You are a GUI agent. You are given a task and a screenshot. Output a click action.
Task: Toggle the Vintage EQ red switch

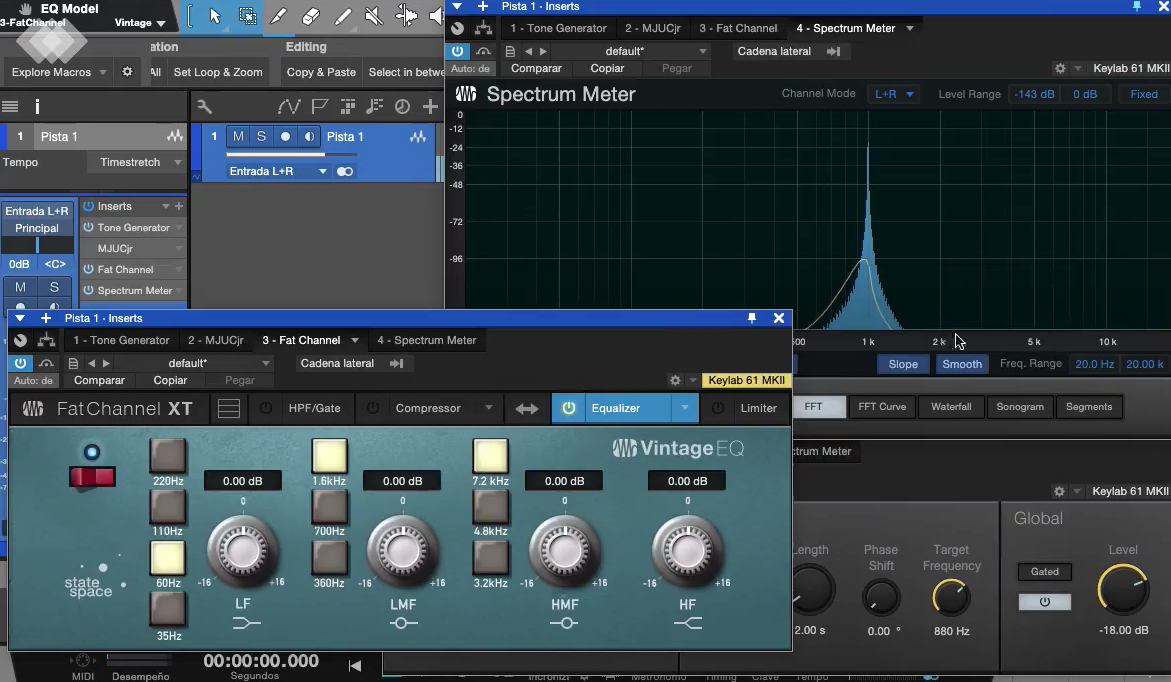click(x=93, y=477)
